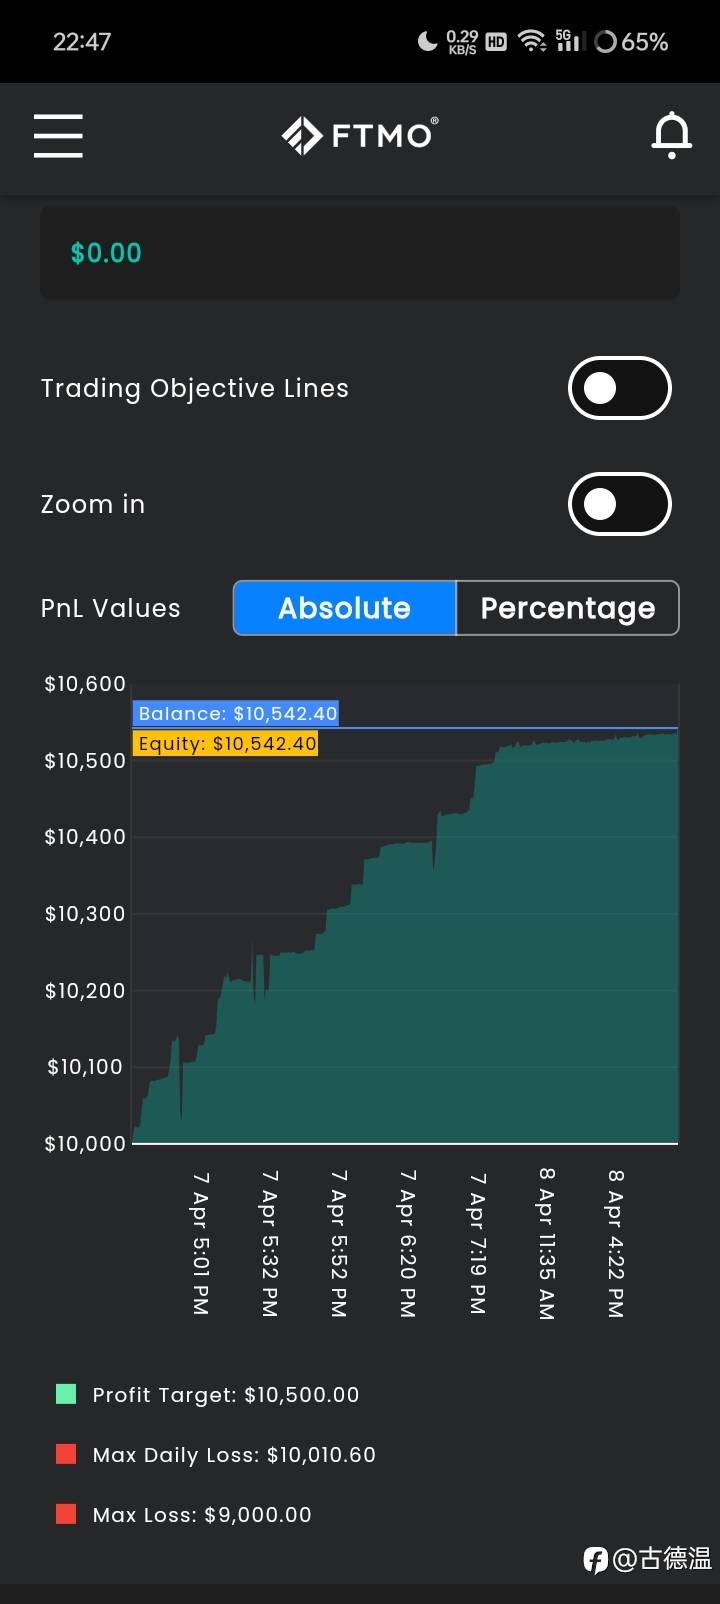Open the notifications bell
The image size is (720, 1604).
671,136
